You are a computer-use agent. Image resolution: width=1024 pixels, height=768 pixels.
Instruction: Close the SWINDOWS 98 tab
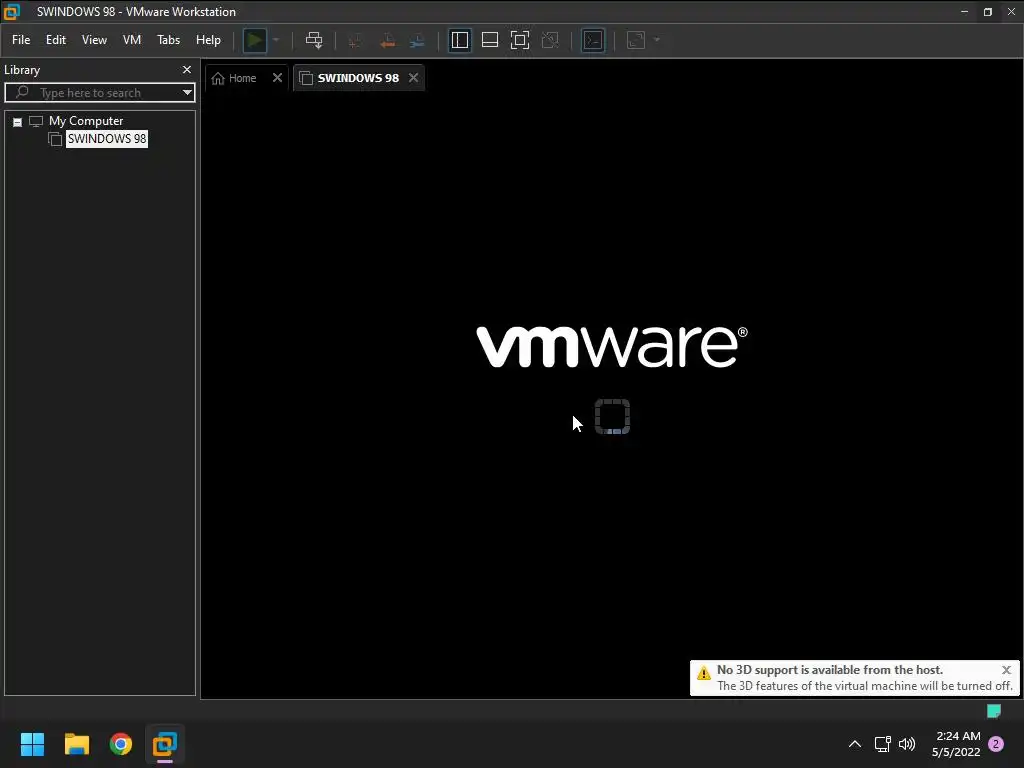pos(413,78)
